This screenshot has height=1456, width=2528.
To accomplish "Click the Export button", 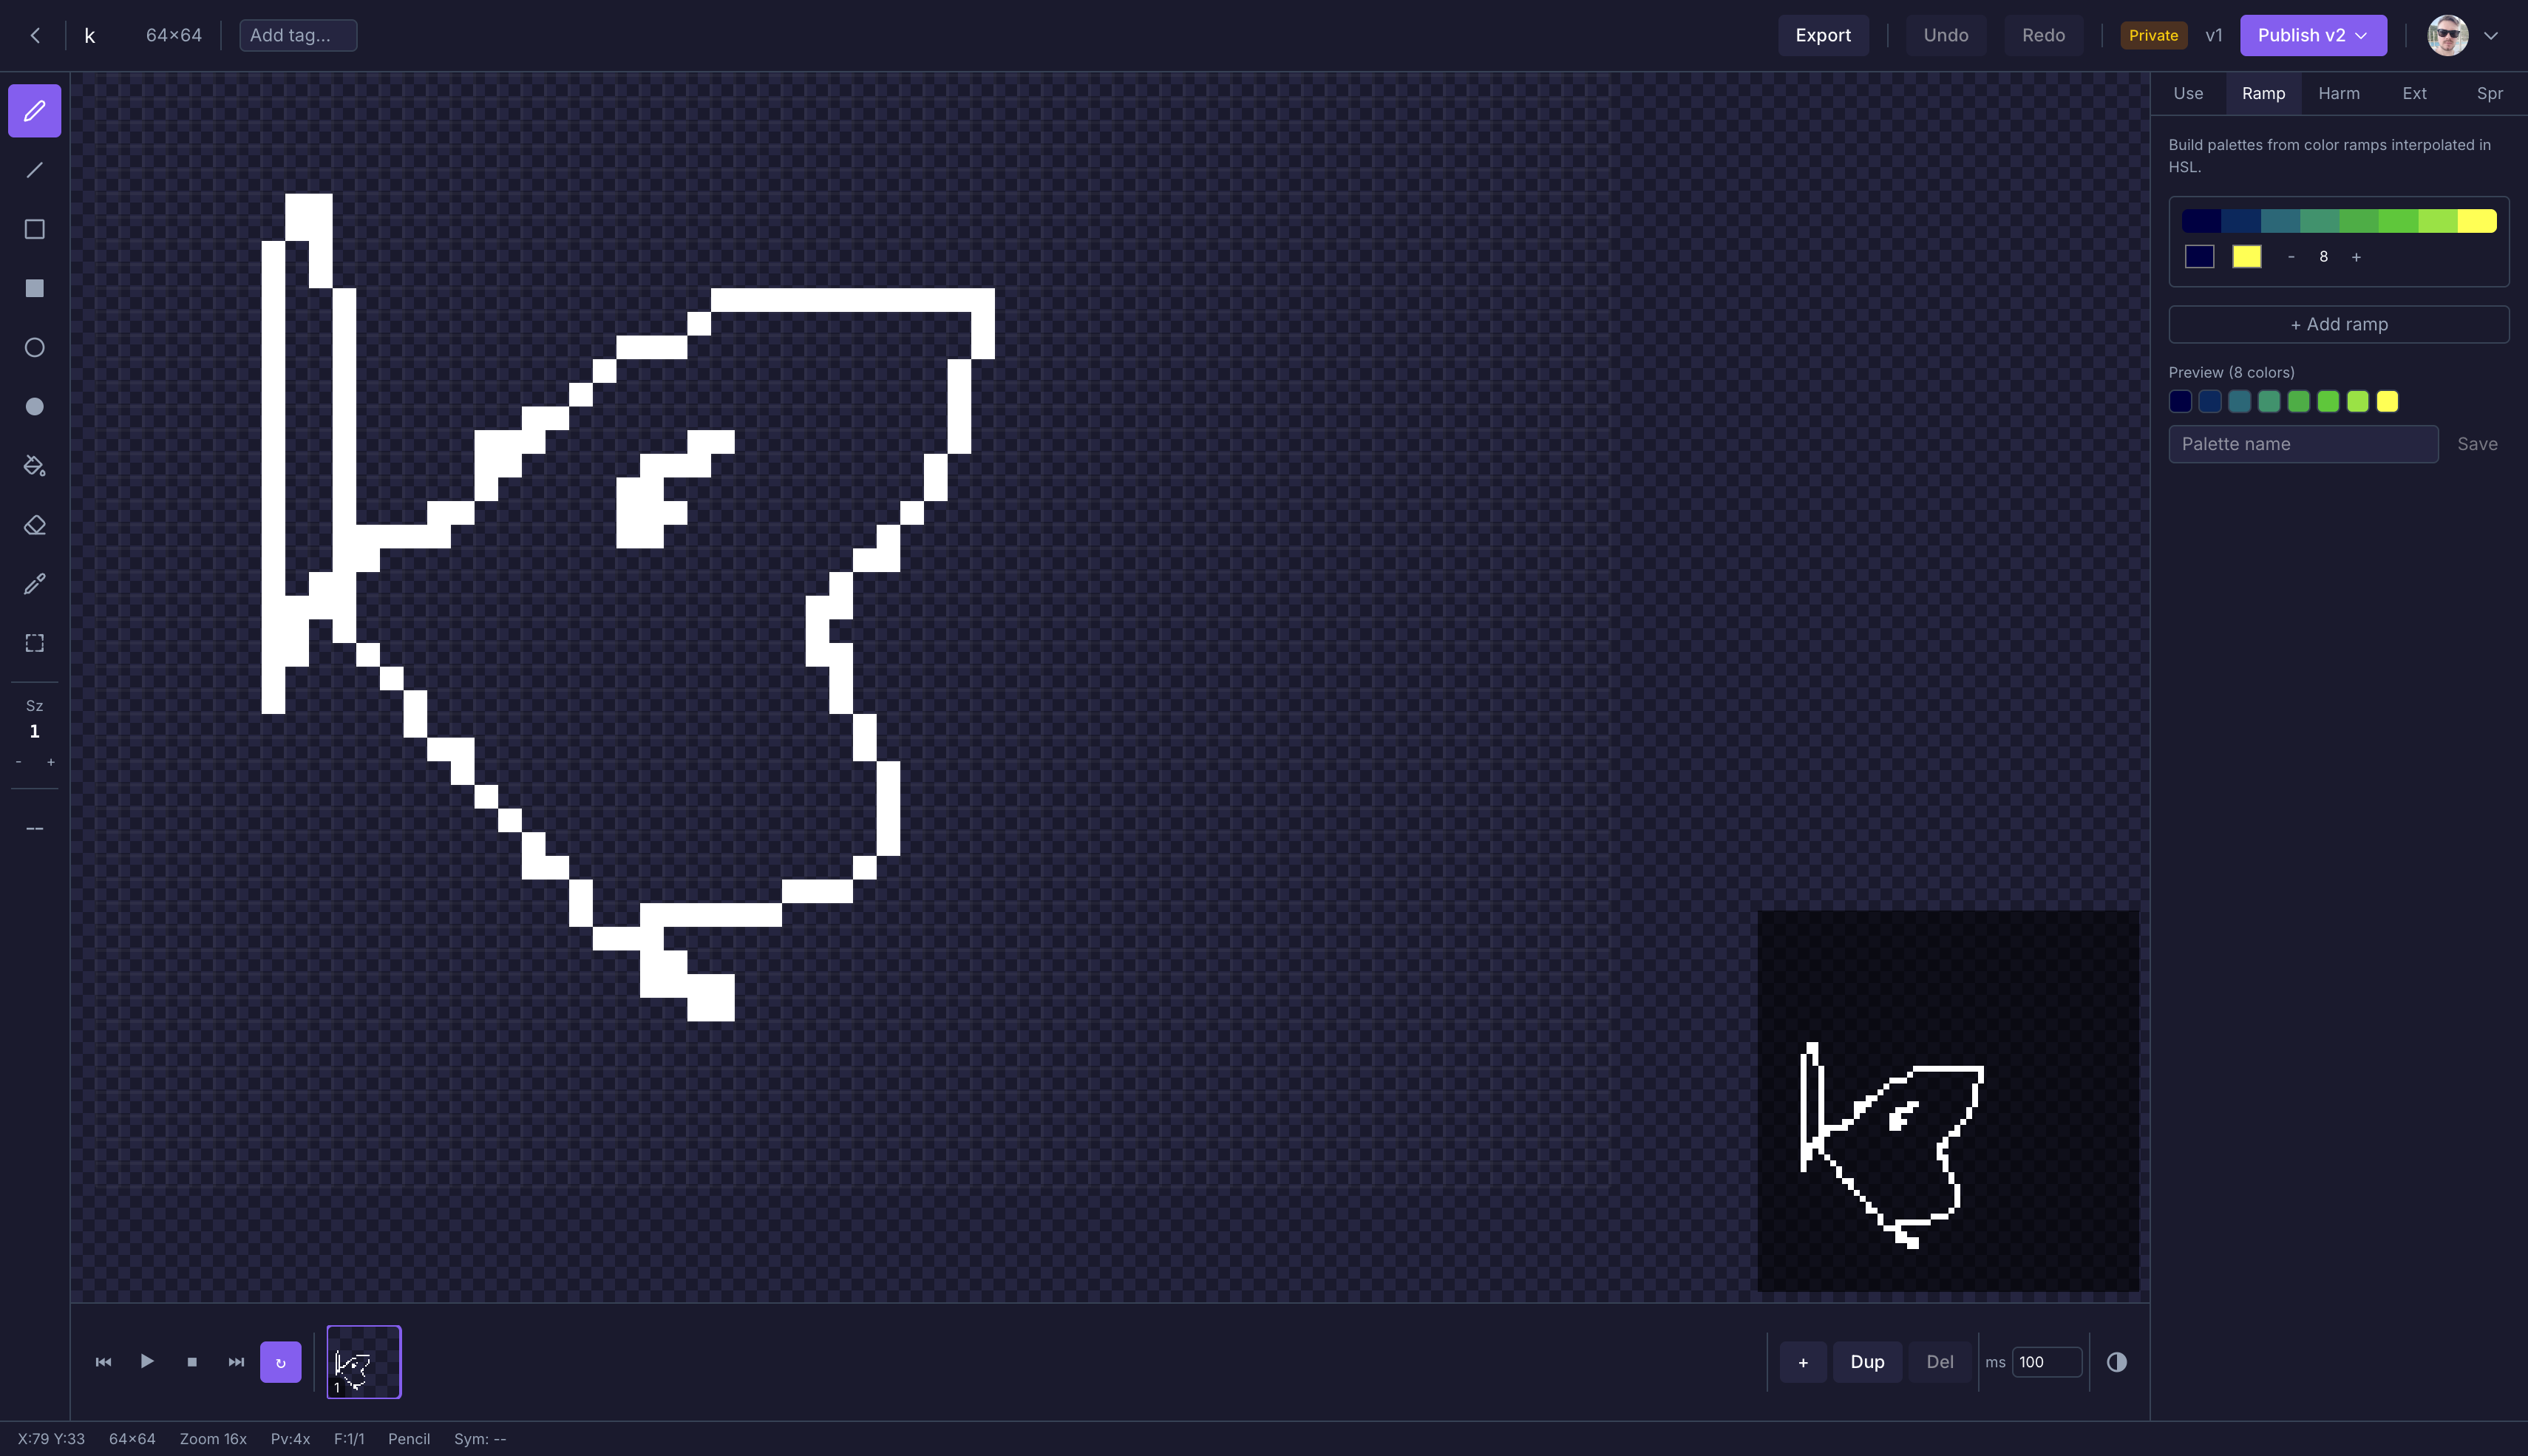I will [1822, 35].
